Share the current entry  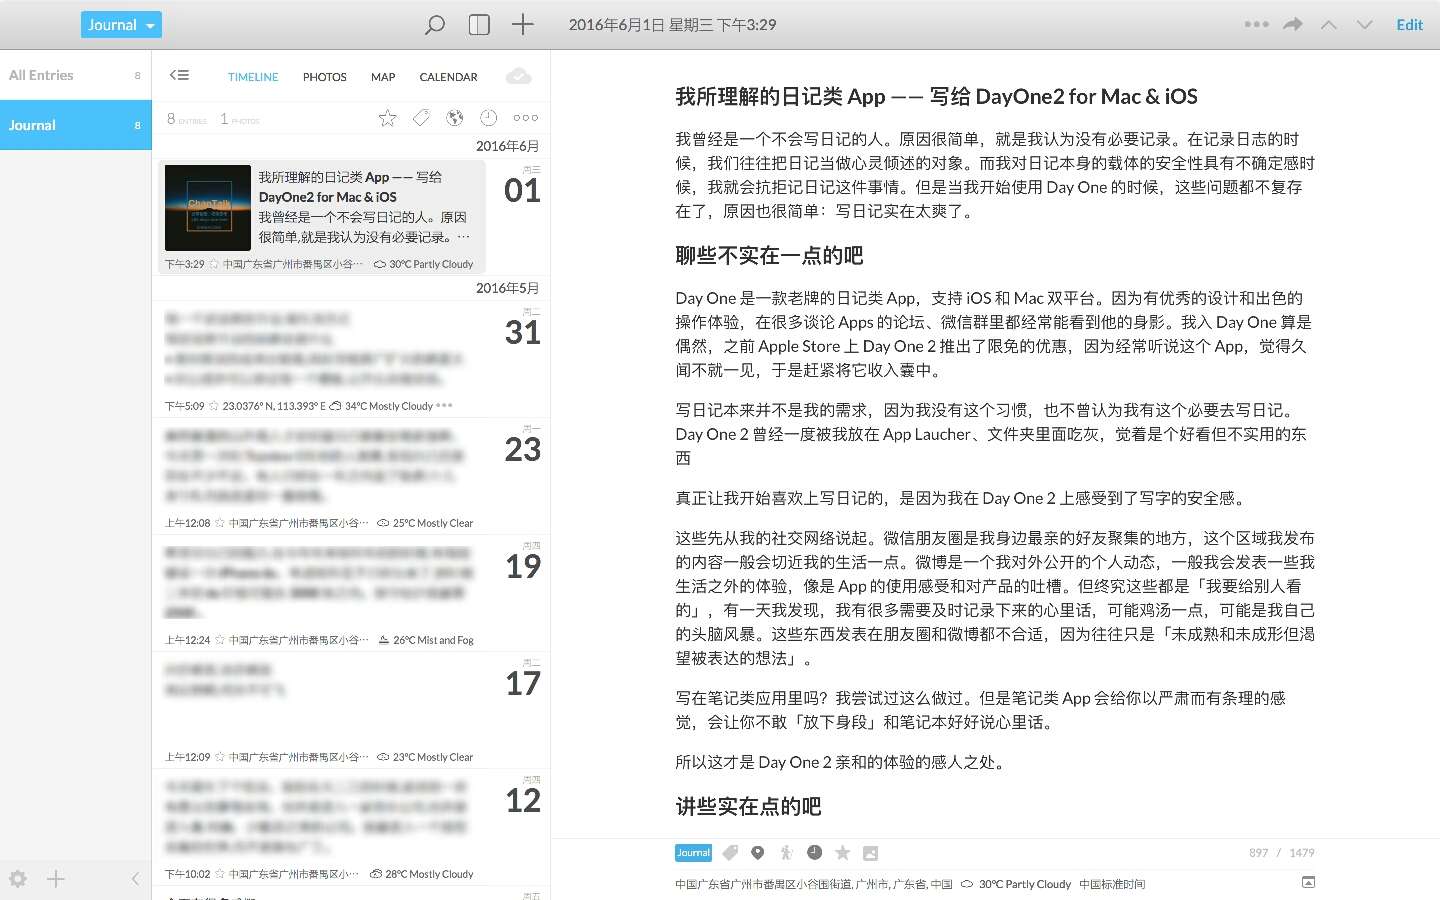coord(1292,24)
